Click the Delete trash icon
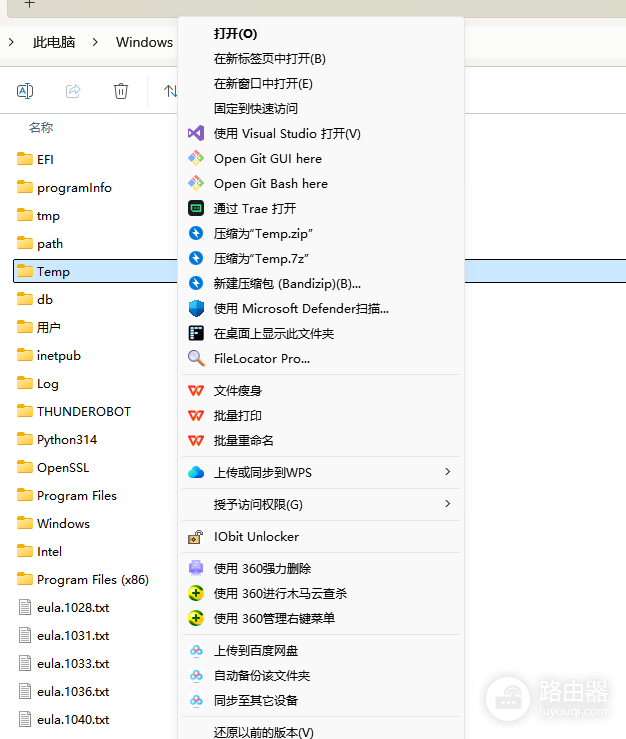This screenshot has height=739, width=626. click(121, 90)
